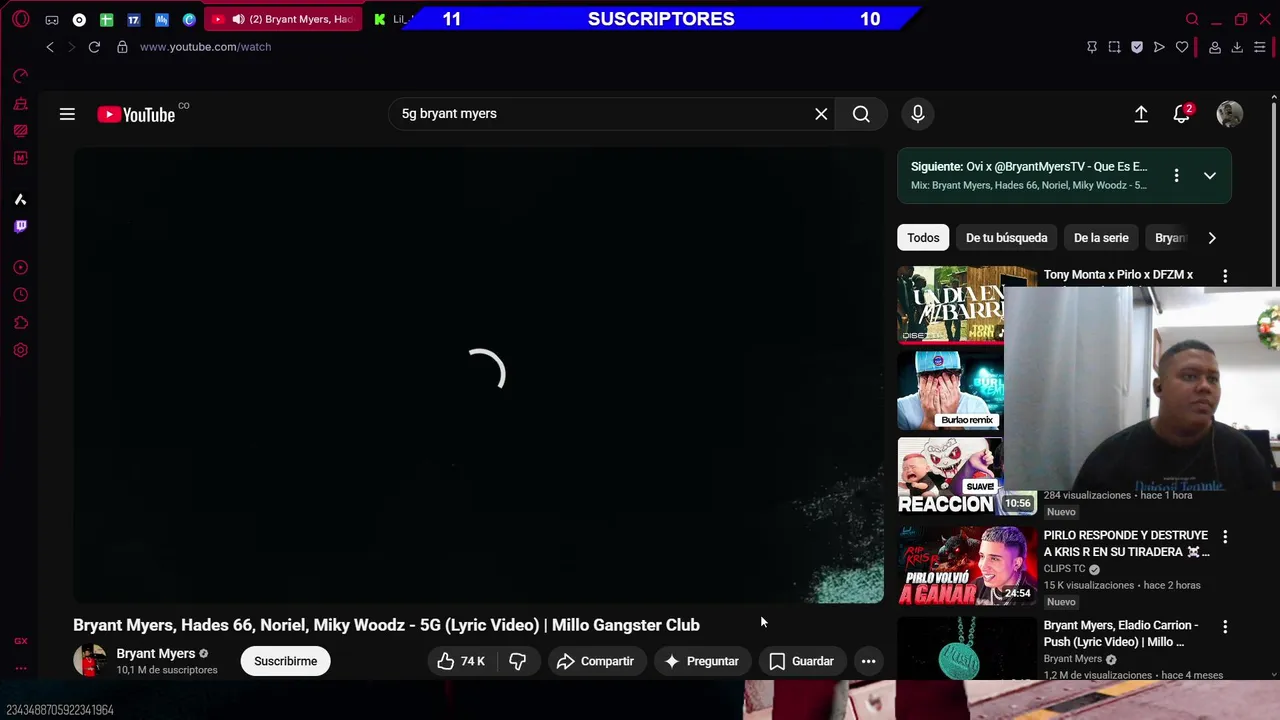Open the YouTube create upload button

(x=1141, y=114)
